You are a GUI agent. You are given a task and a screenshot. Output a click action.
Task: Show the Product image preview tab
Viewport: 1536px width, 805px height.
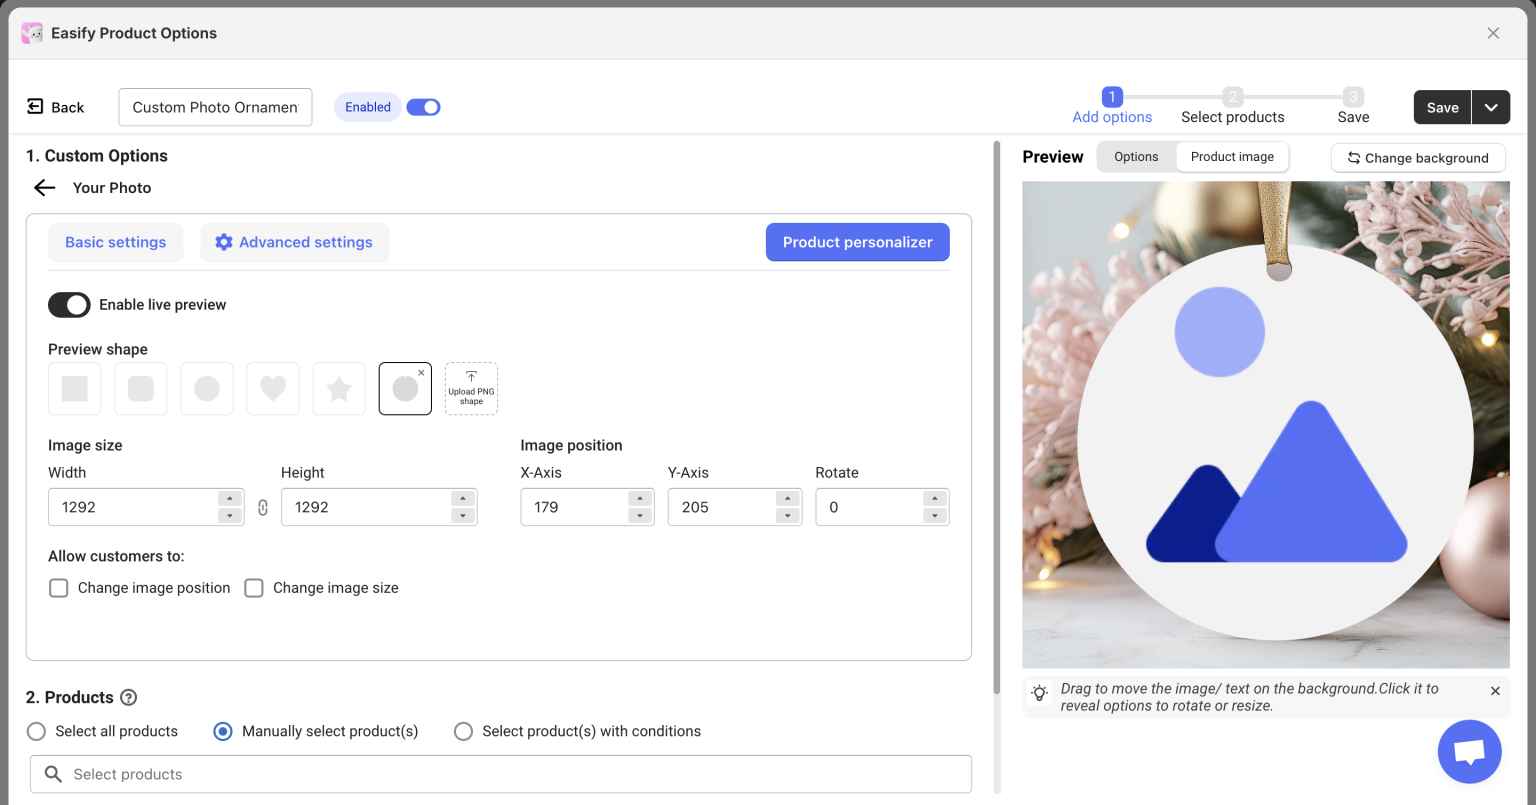tap(1232, 157)
